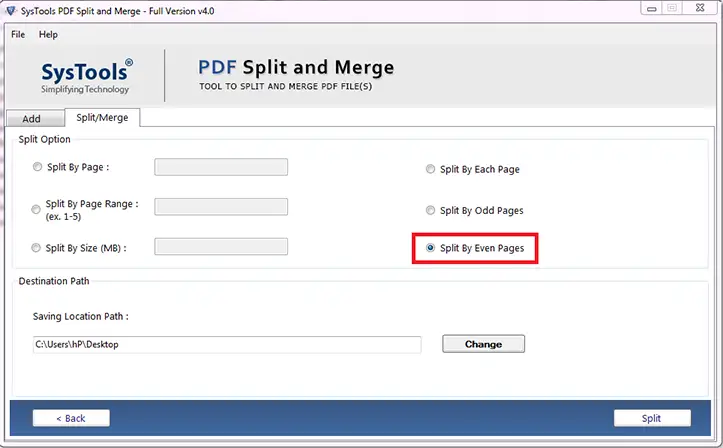
Task: Select the Split By Page radio button
Action: (x=37, y=167)
